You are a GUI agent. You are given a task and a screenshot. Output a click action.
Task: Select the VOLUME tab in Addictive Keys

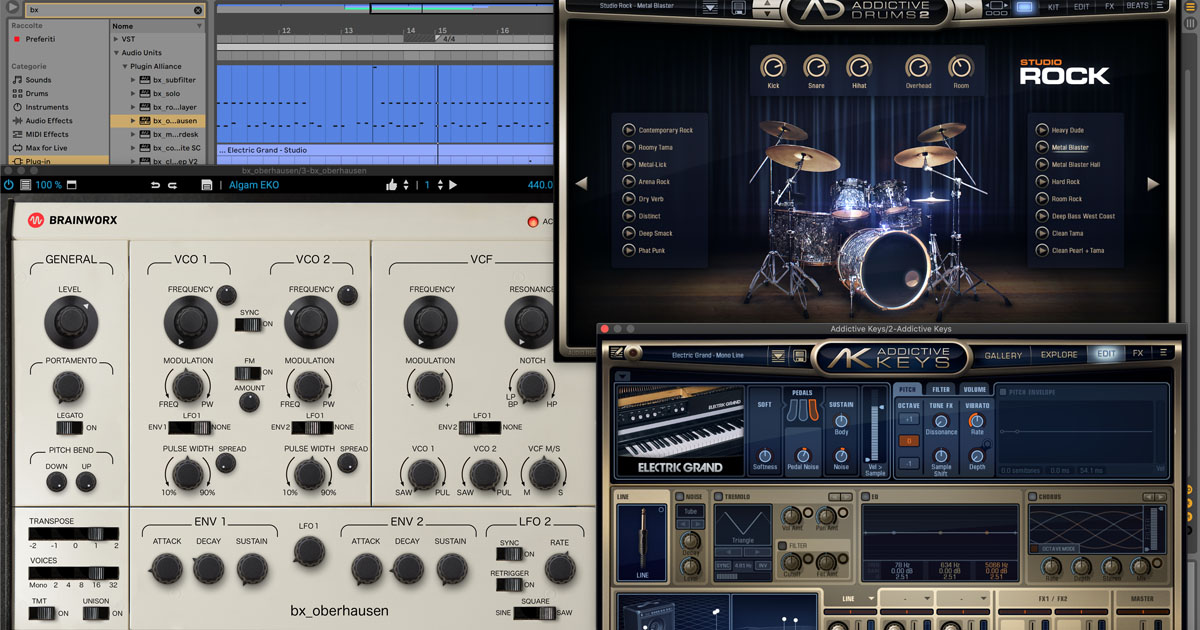tap(974, 390)
